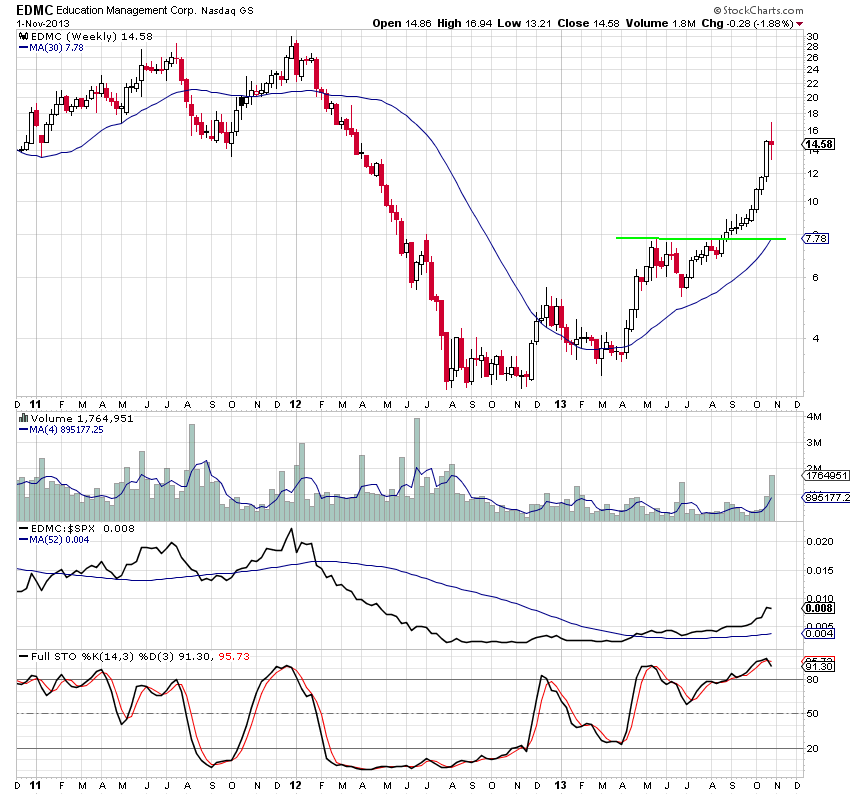850x795 pixels.
Task: Click the MA(52) 0.004 legend
Action: (x=54, y=540)
